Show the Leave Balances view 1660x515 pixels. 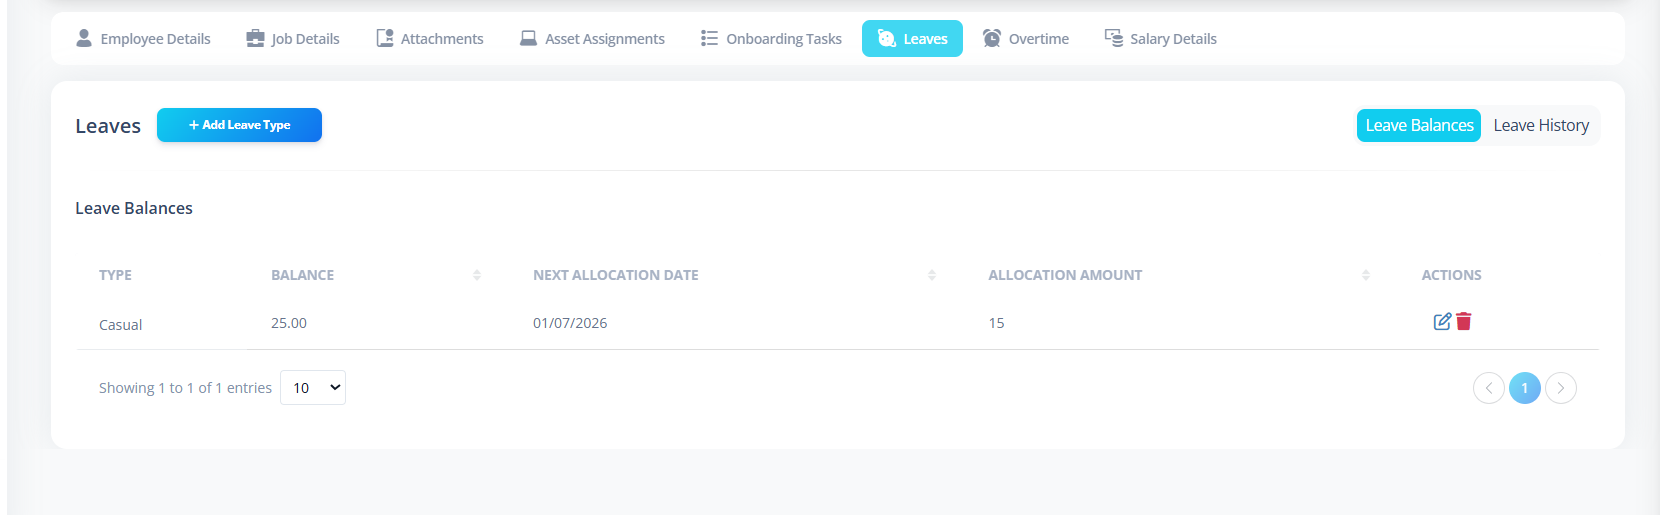point(1419,125)
